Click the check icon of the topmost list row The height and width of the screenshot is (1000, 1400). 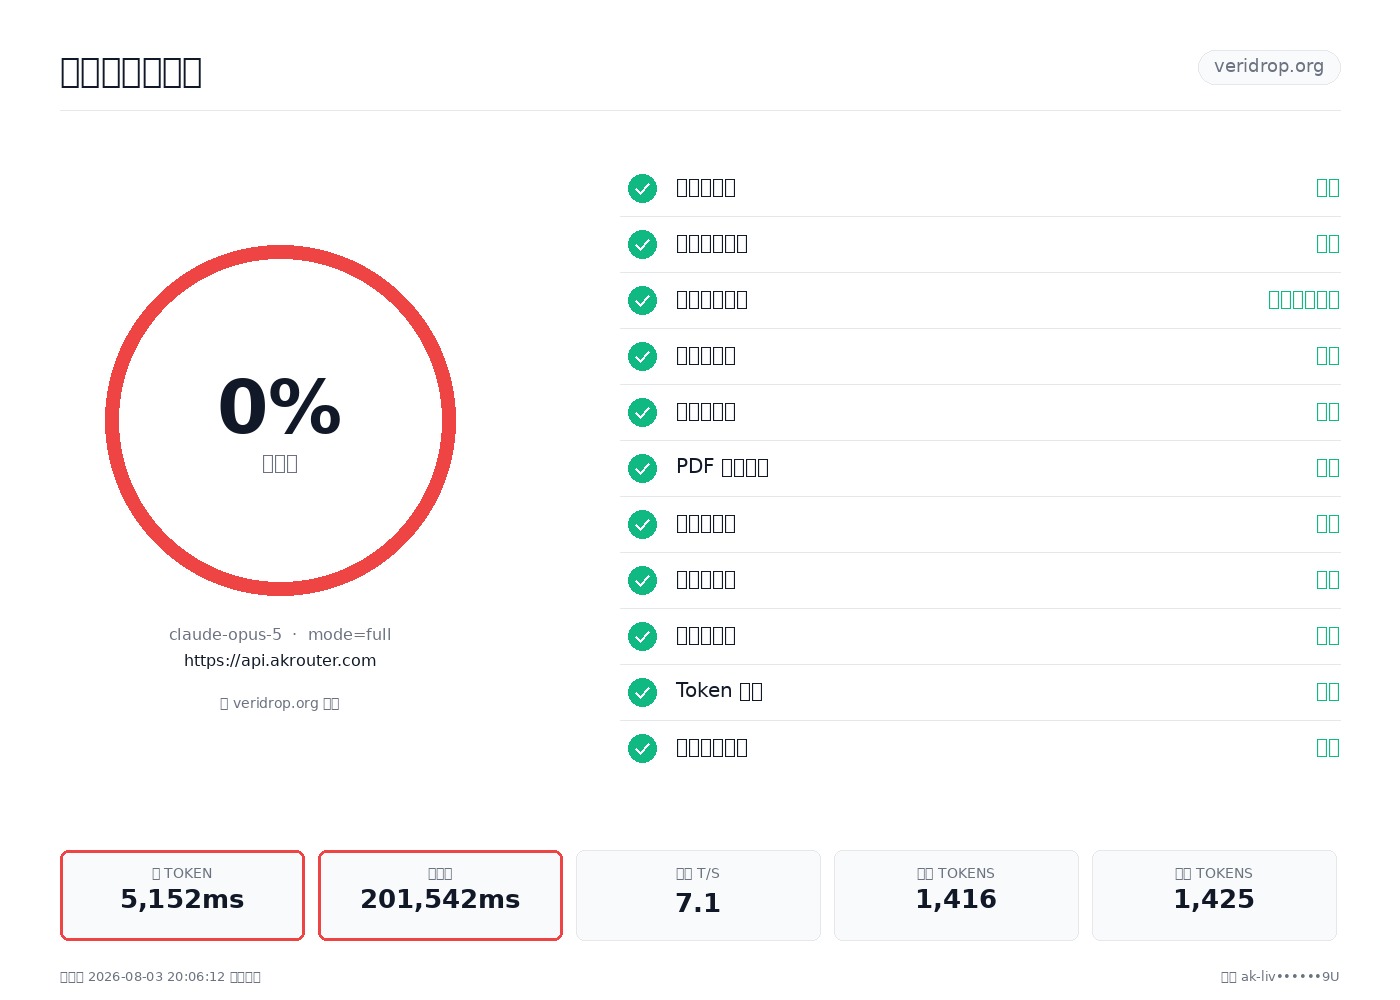tap(642, 188)
